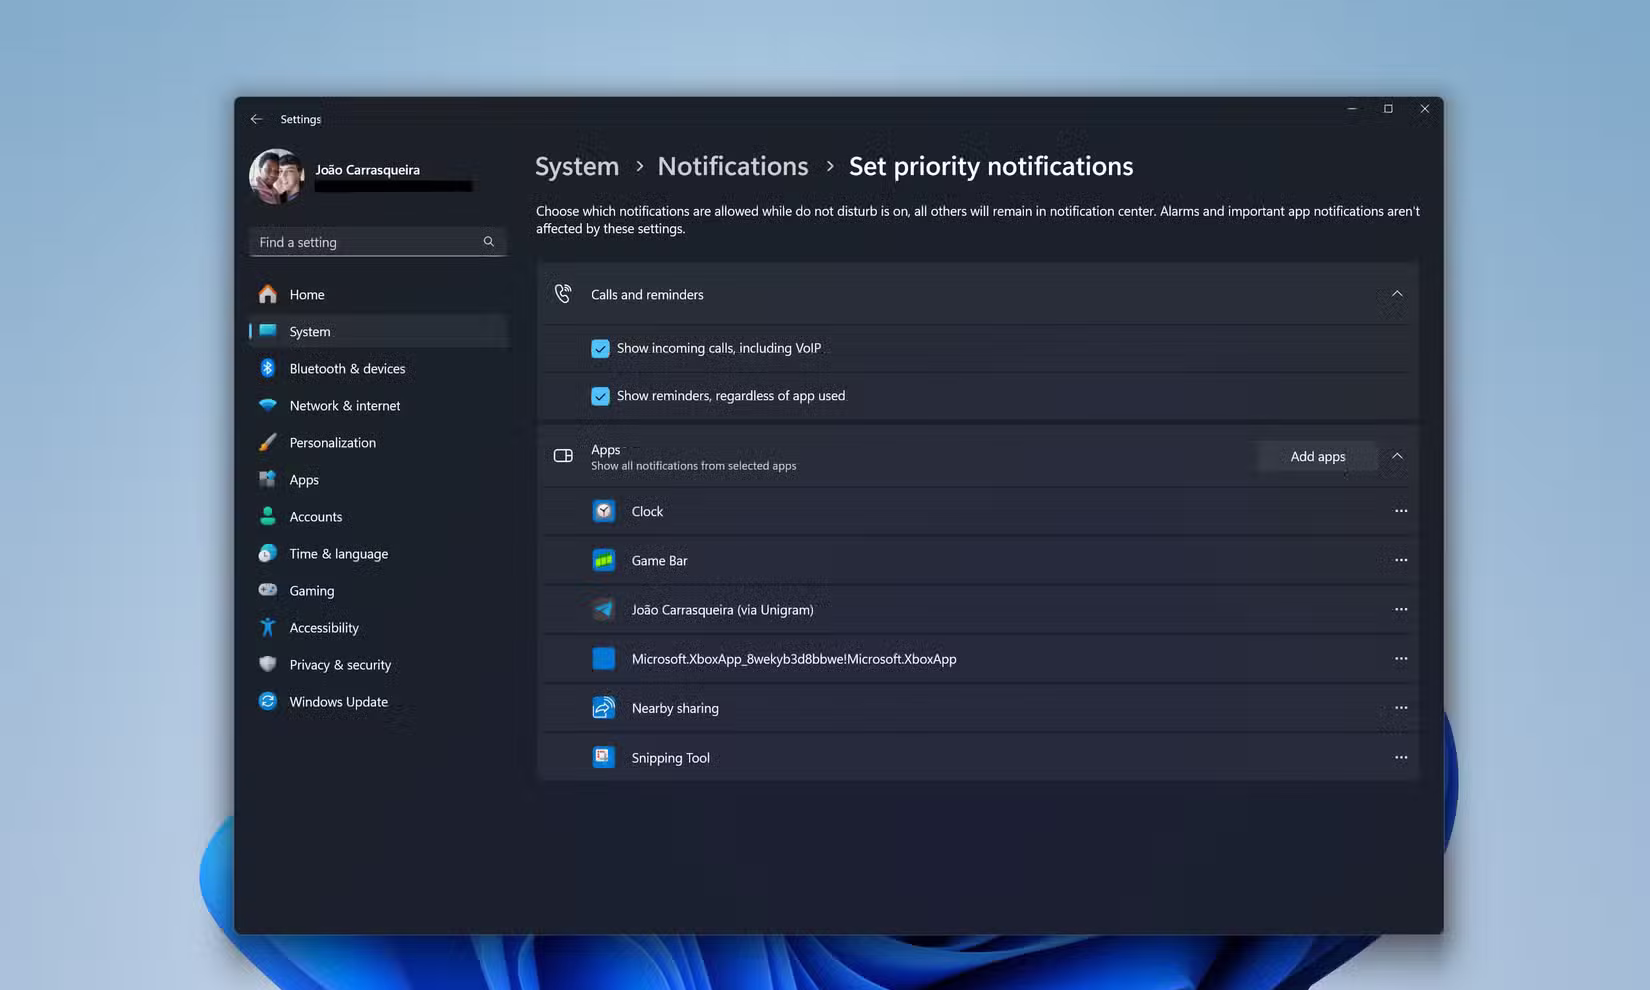Uncheck Show incoming calls, including VoIP
1650x990 pixels.
point(600,349)
